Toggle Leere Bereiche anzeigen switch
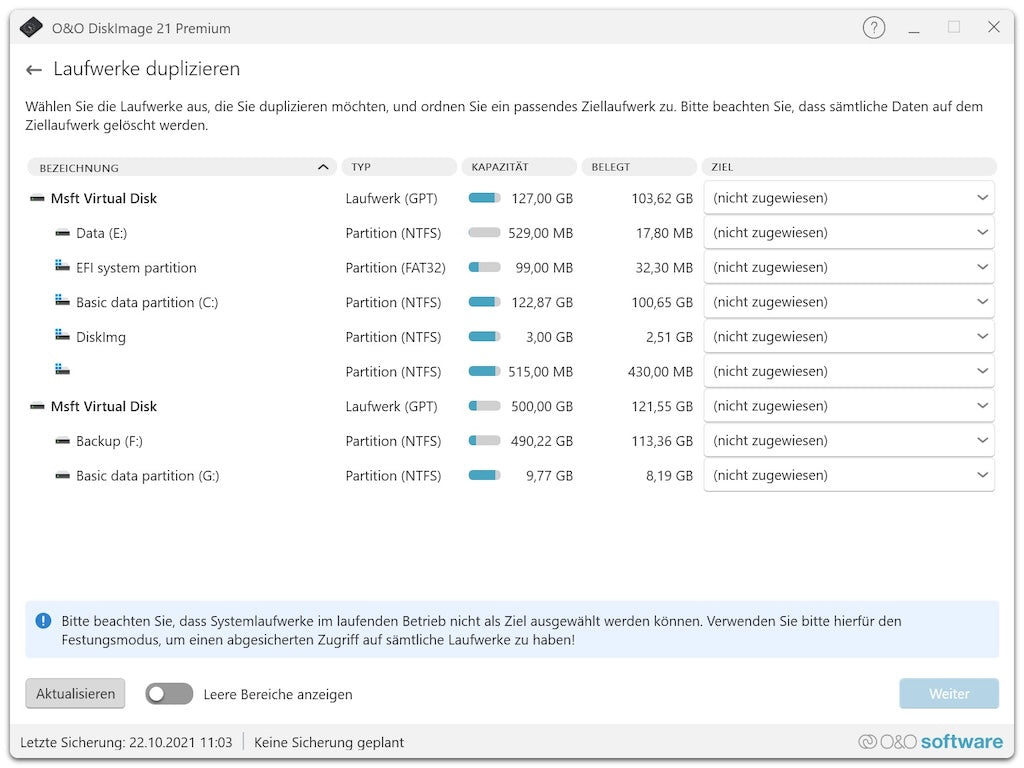Viewport: 1024px width, 768px height. [169, 694]
